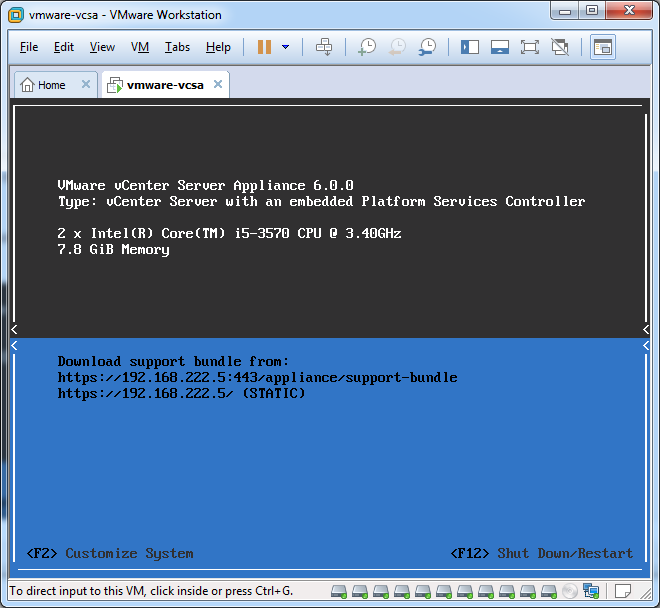
Task: Click F12 Shut Down/Restart in the console
Action: click(x=541, y=553)
